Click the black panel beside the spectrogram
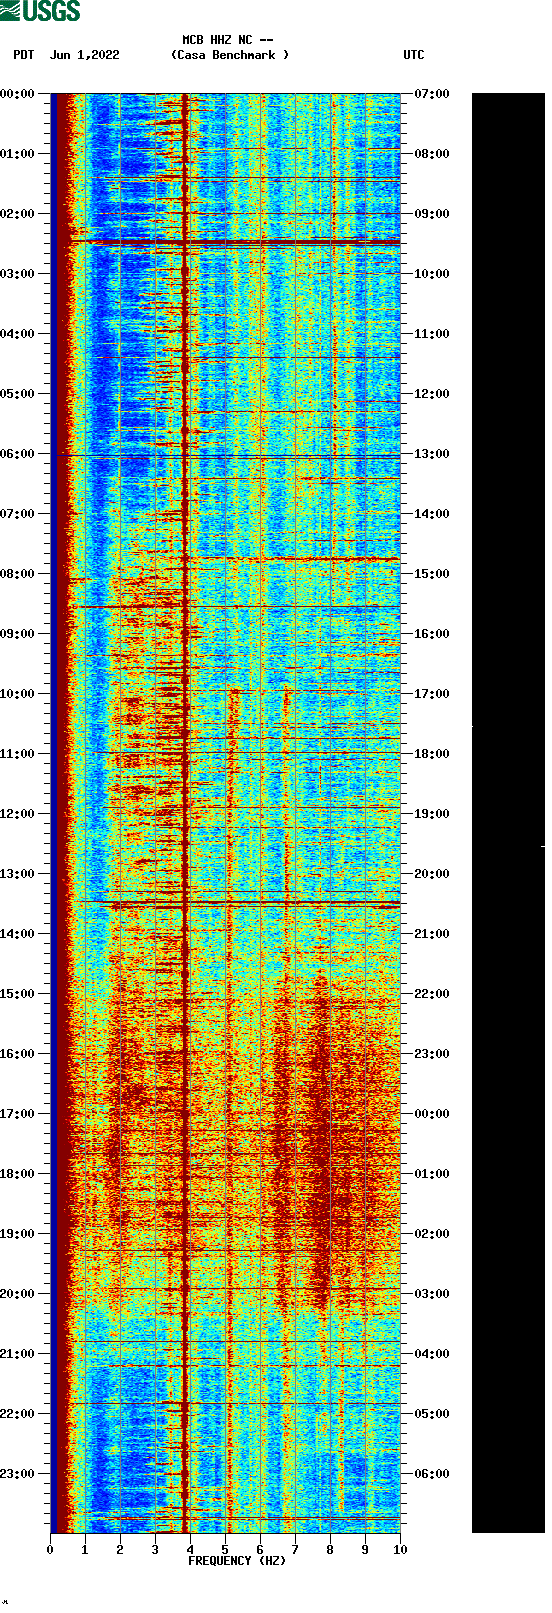 tap(508, 813)
